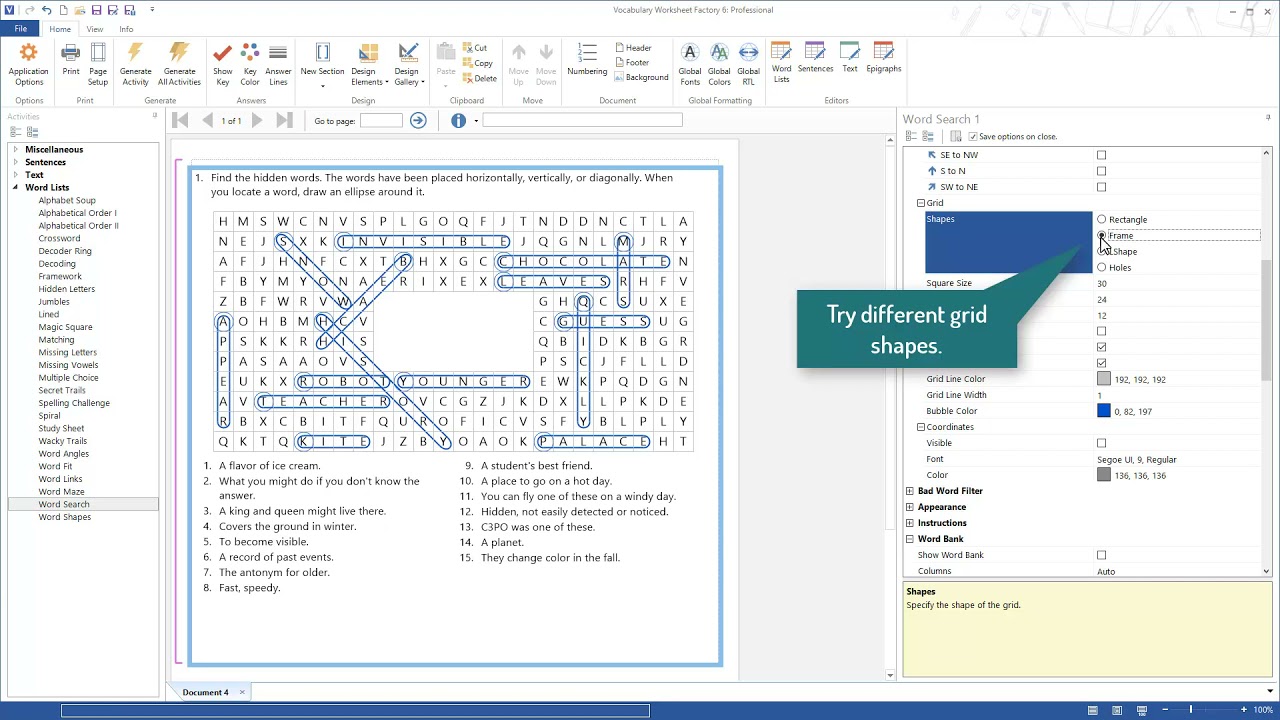The width and height of the screenshot is (1280, 720).
Task: Click the Grid Line Color swatch
Action: pyautogui.click(x=1104, y=379)
